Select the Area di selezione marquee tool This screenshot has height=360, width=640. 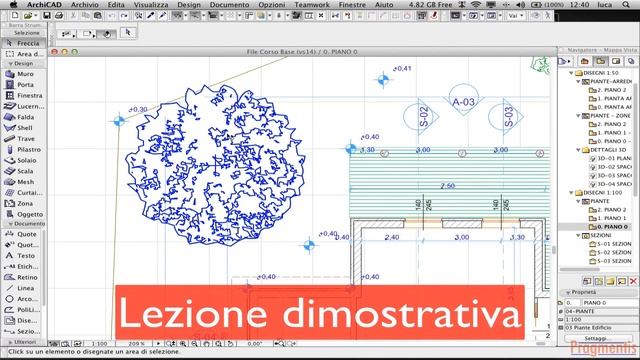tap(24, 54)
